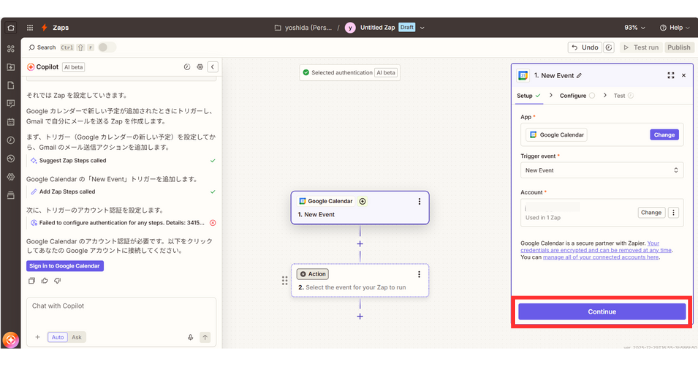Click the version history icon next to Undo

point(609,47)
